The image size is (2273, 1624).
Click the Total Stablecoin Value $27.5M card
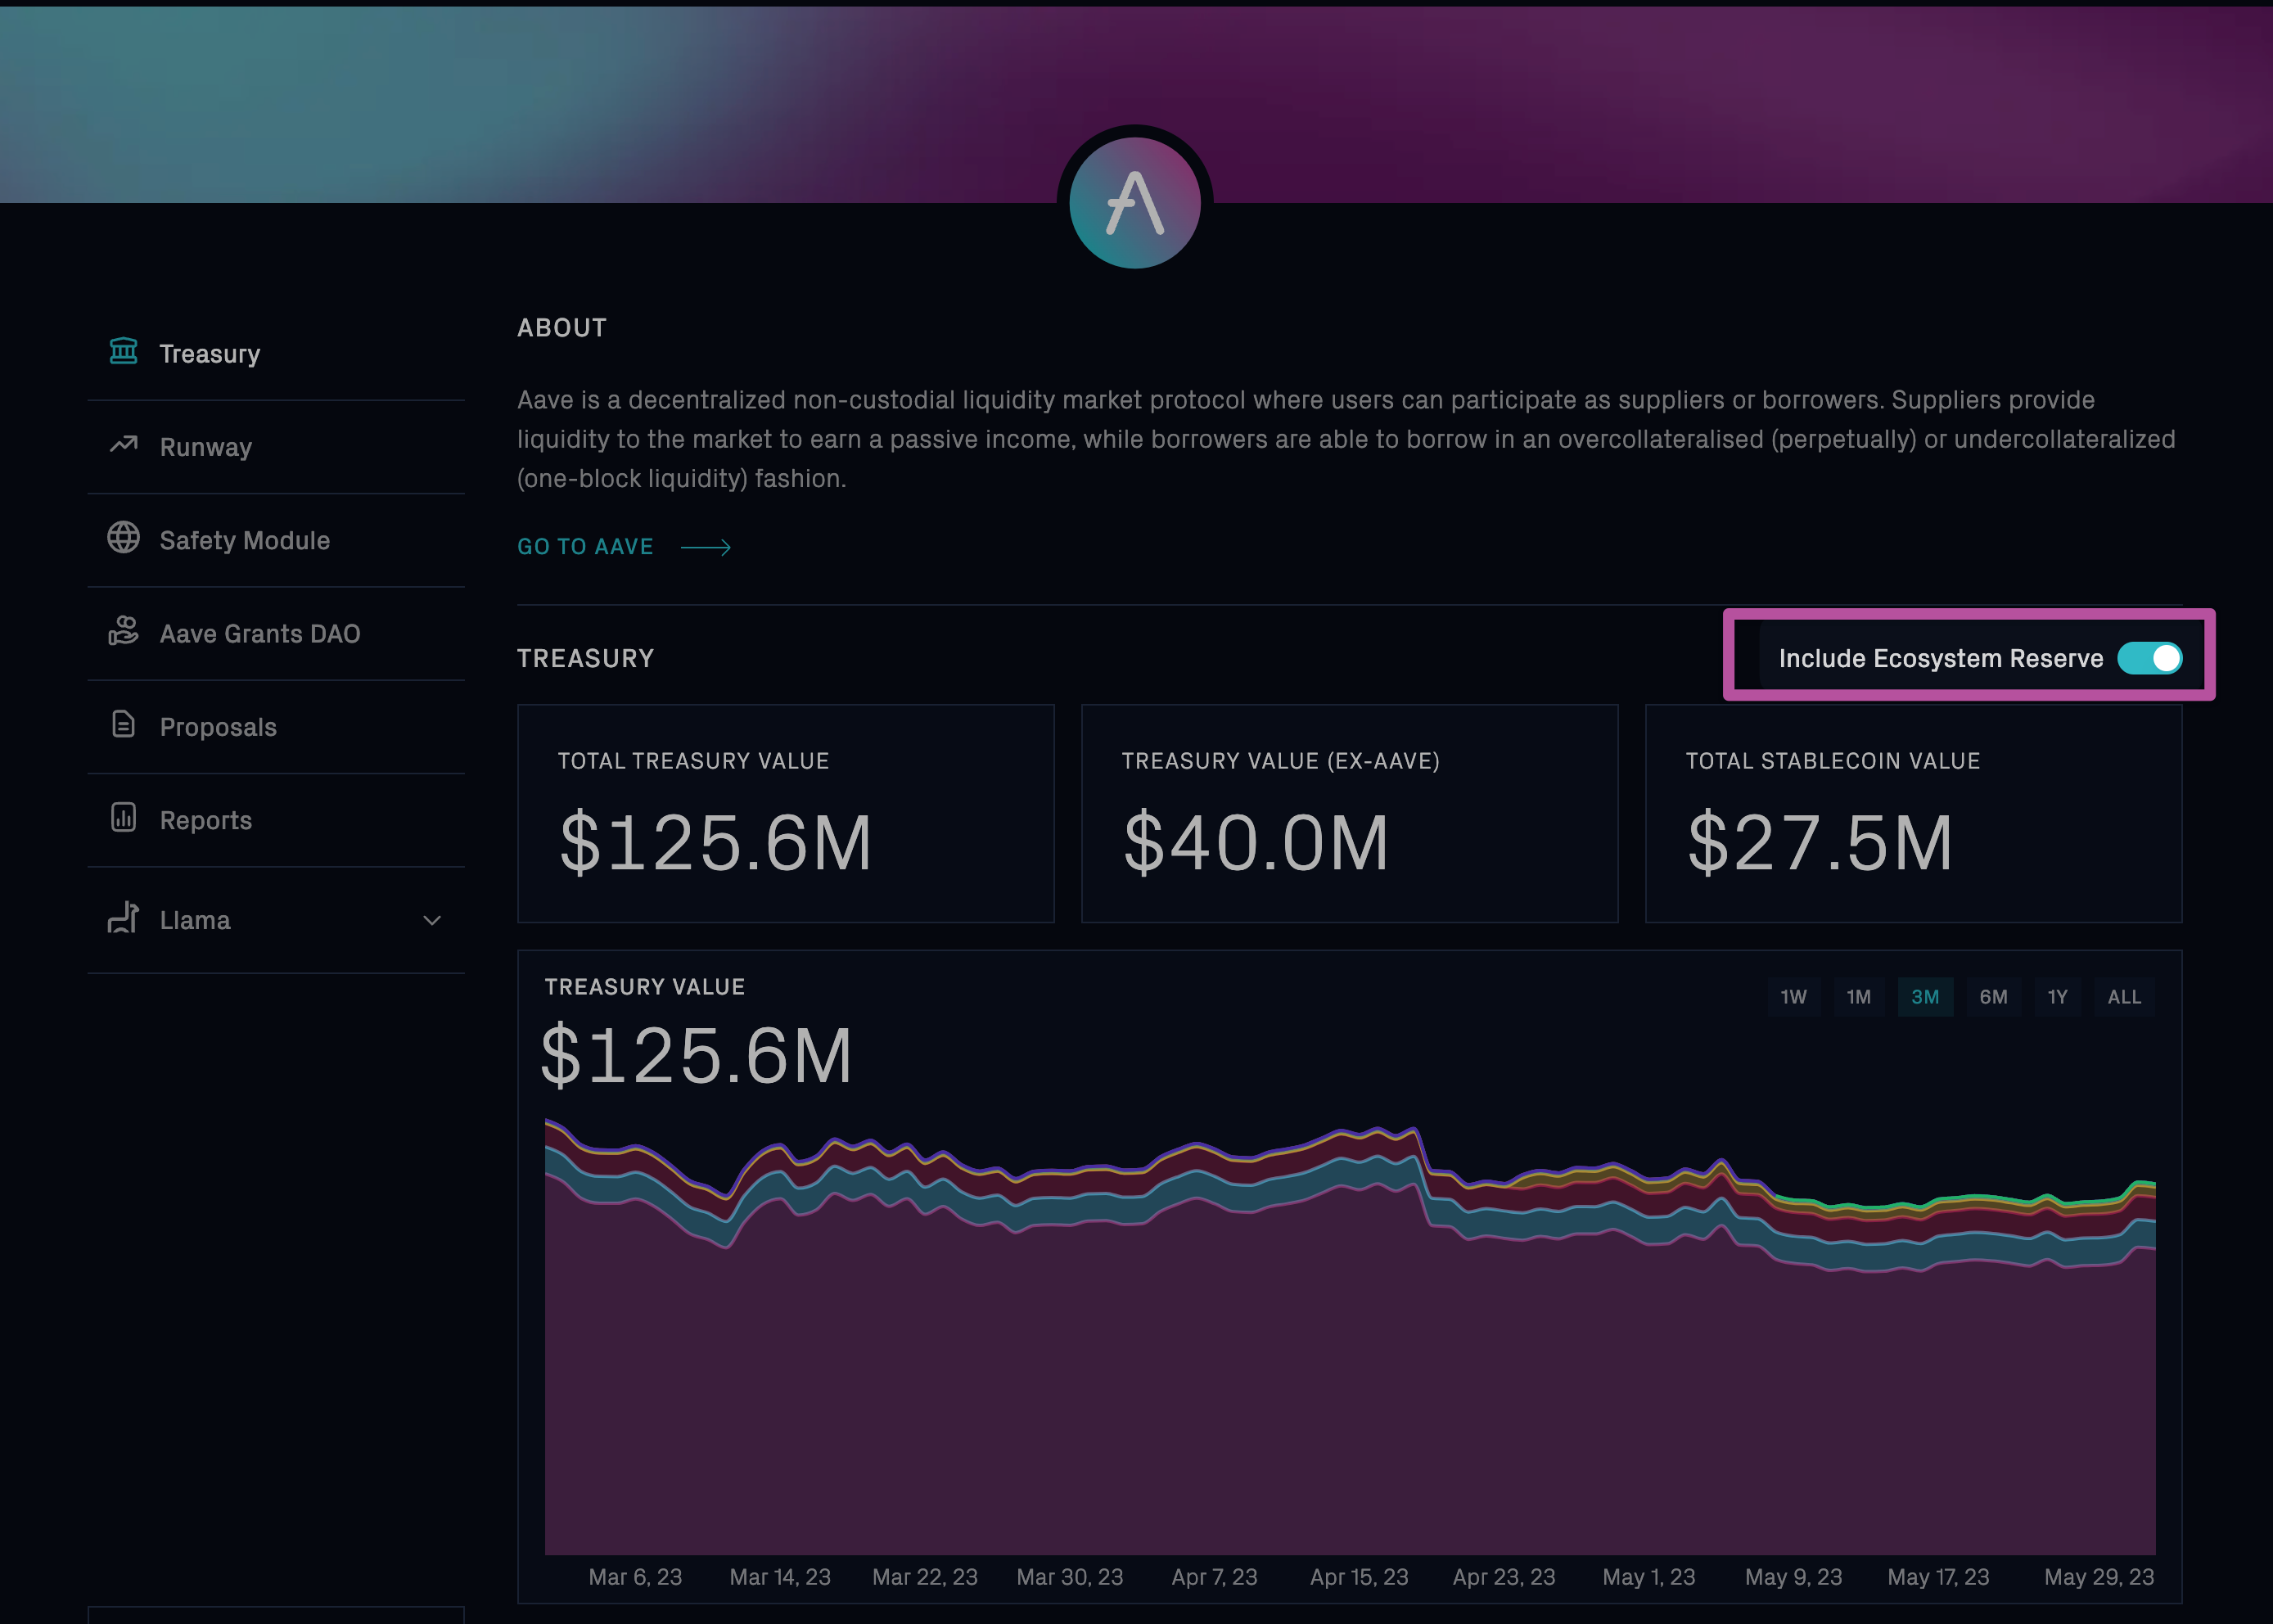tap(1913, 813)
